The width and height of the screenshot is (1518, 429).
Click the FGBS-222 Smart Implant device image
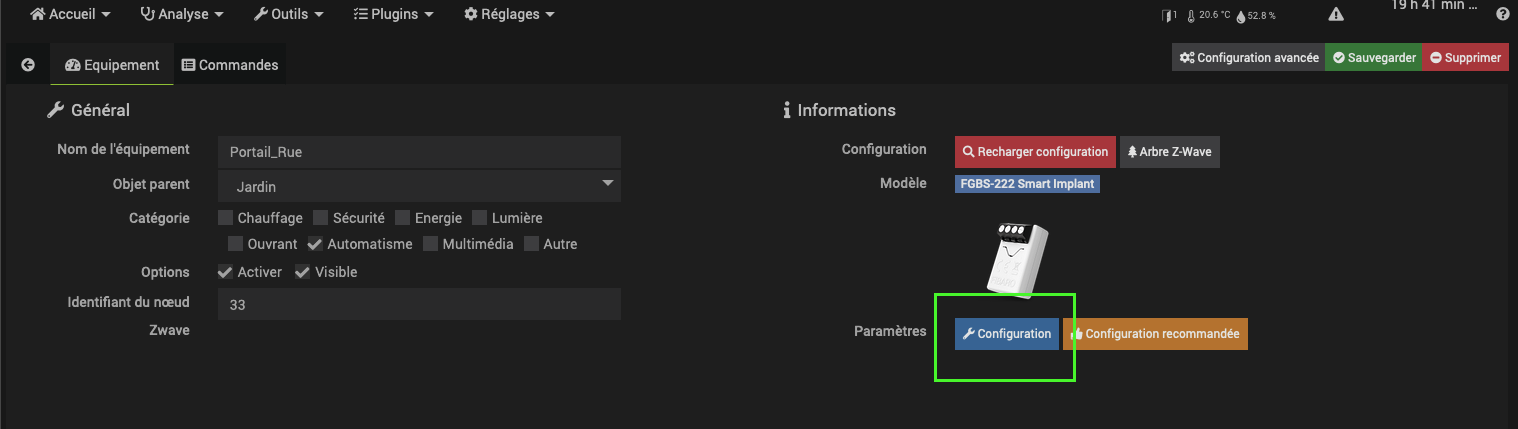point(1015,258)
